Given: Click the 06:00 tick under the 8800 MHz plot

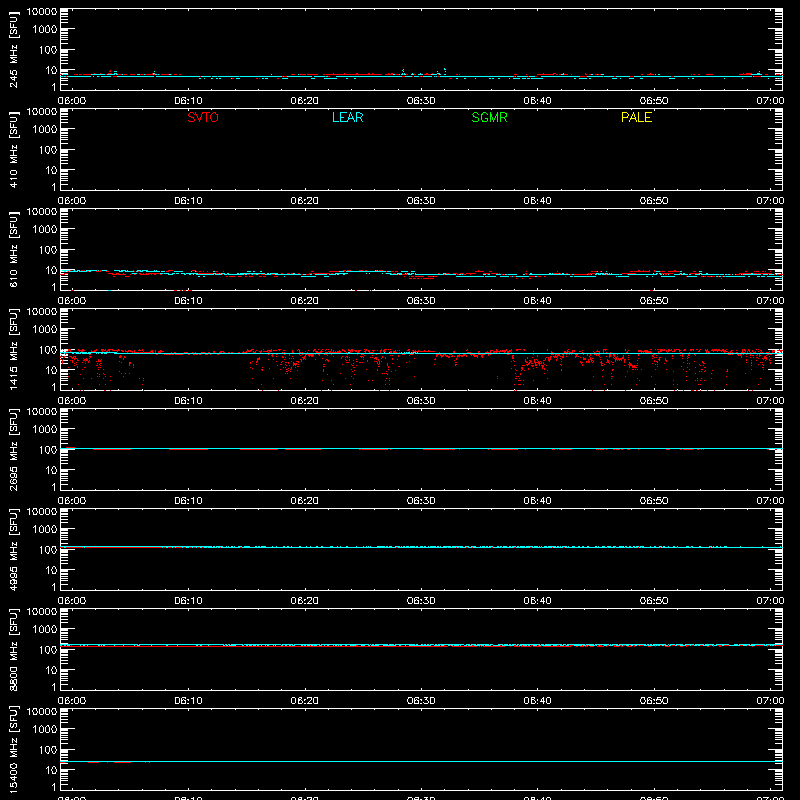Looking at the screenshot, I should 72,701.
